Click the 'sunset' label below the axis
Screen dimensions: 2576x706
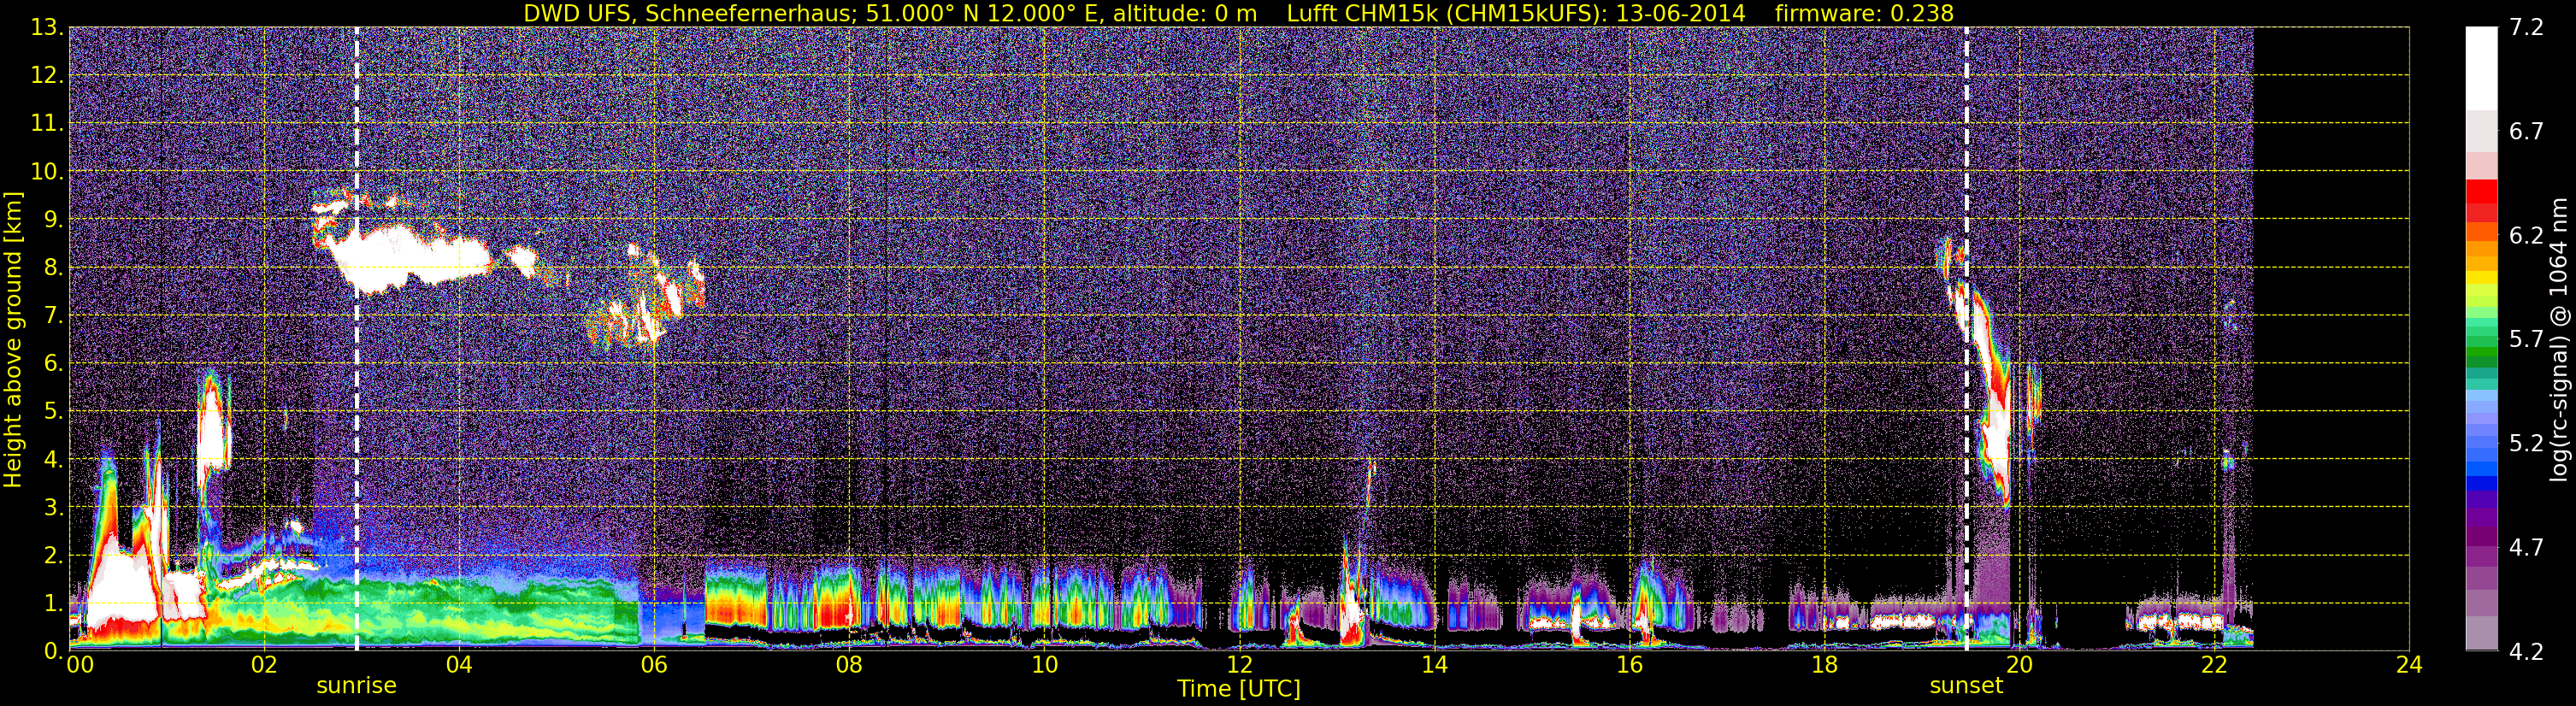[1966, 686]
